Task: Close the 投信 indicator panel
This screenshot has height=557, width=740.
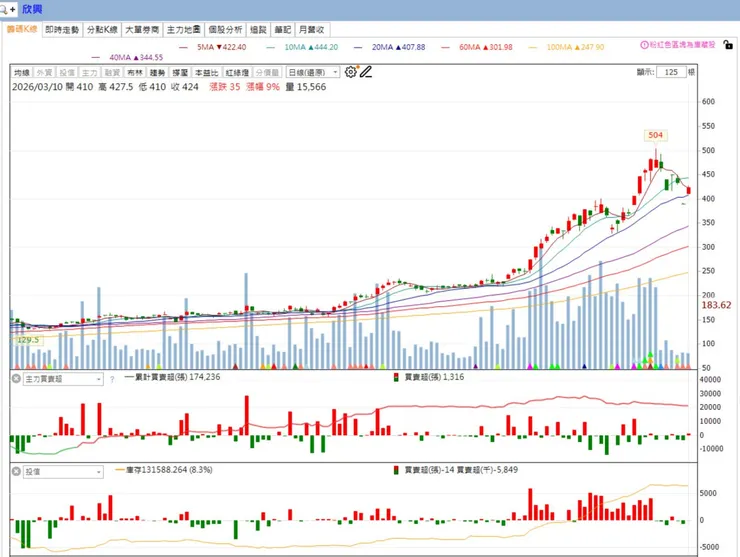Action: 16,471
